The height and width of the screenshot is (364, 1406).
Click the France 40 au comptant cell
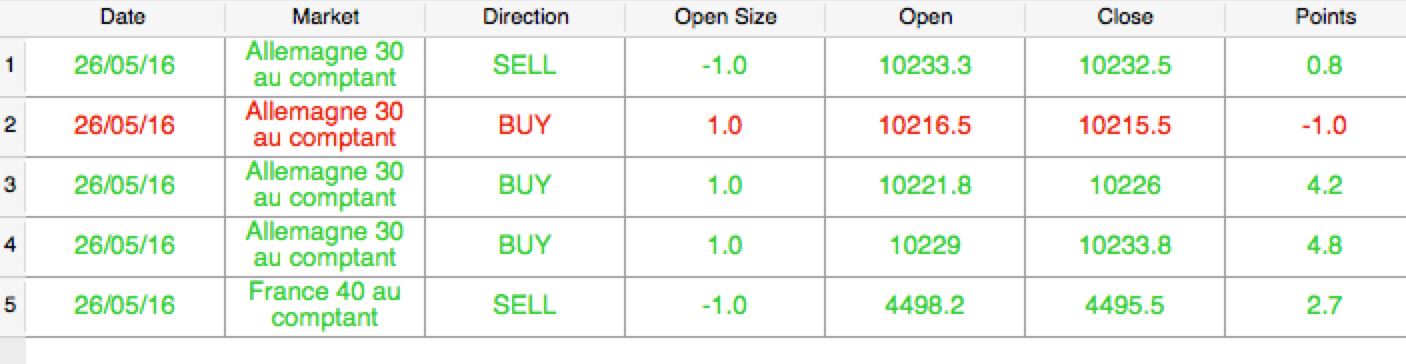325,306
